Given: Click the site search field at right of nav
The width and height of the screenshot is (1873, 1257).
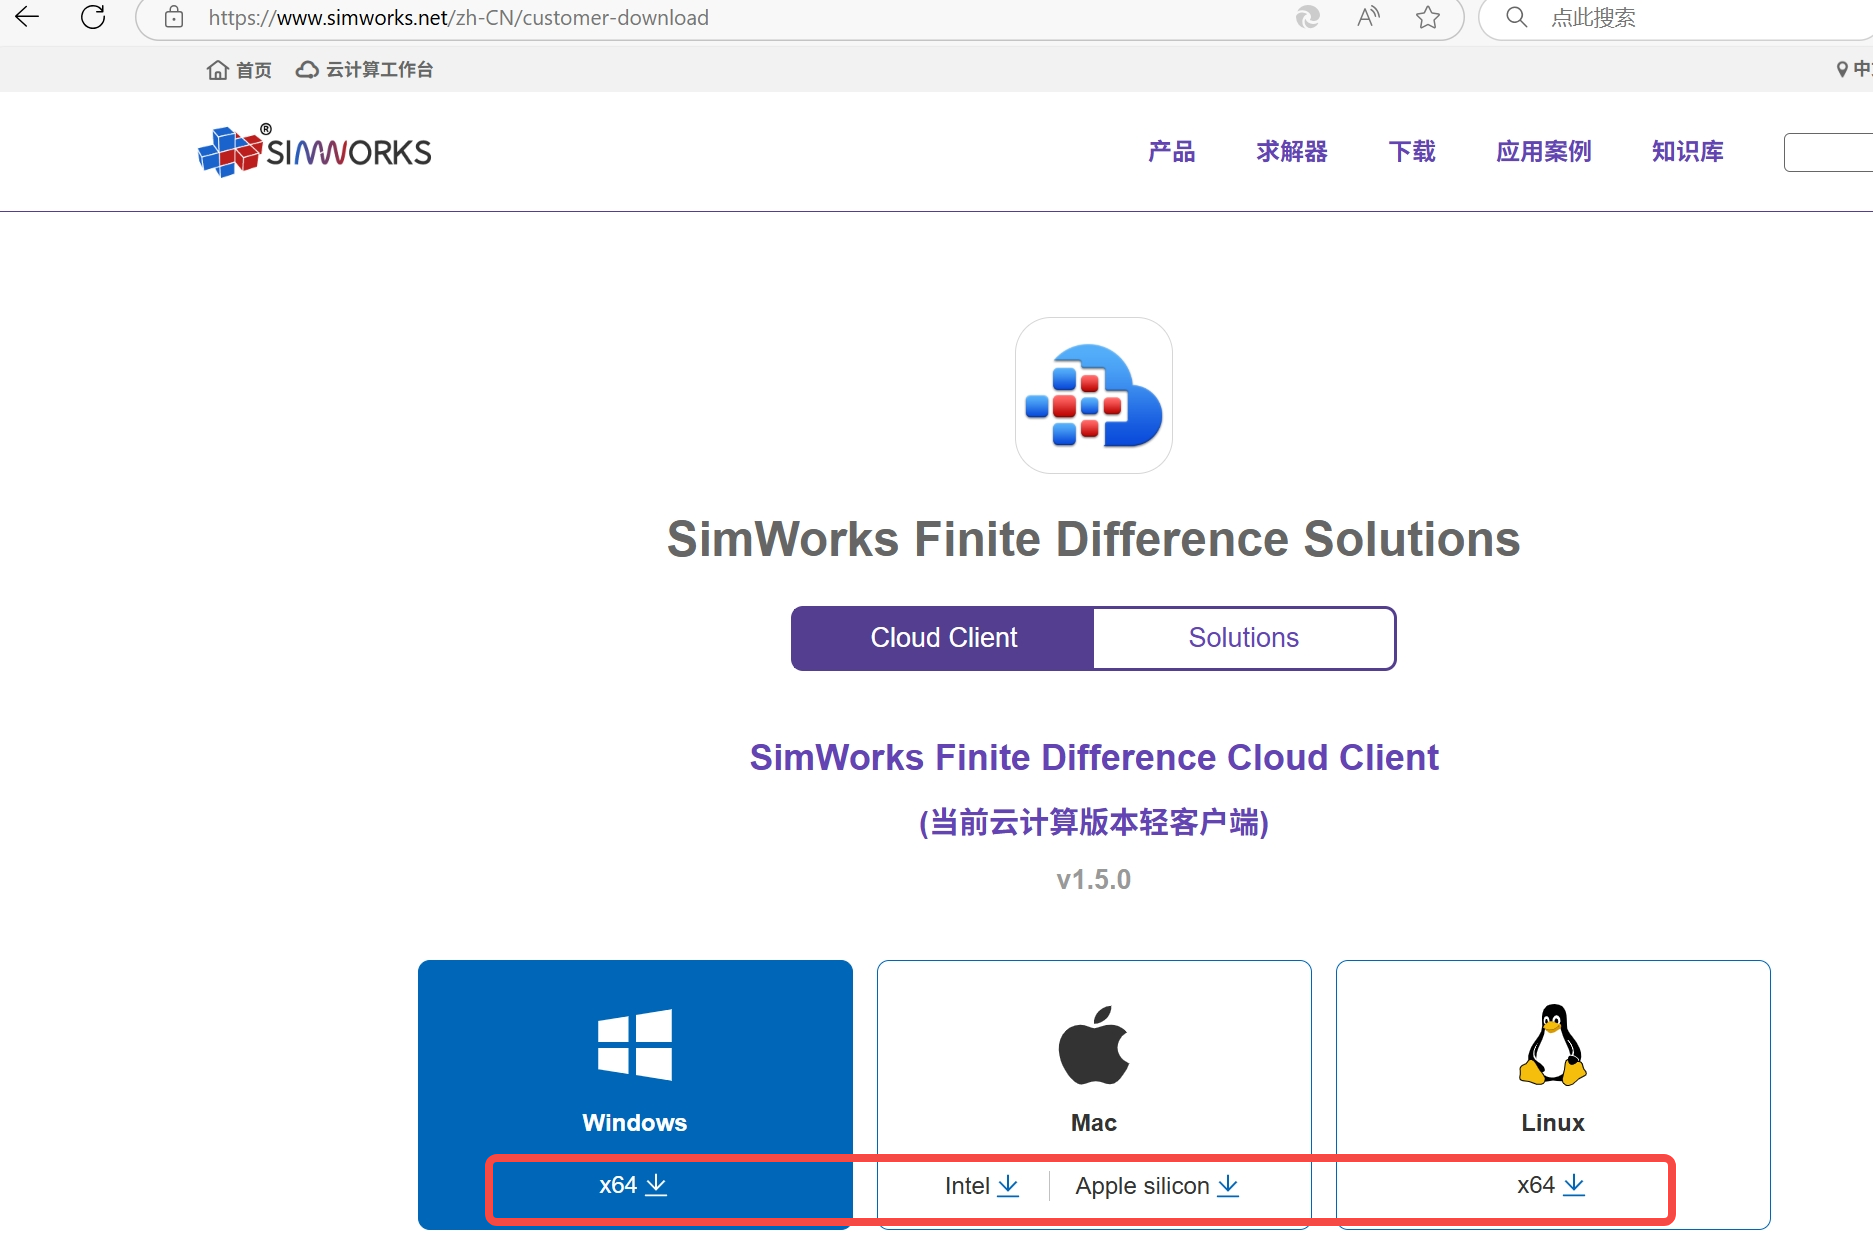Looking at the screenshot, I should (x=1828, y=152).
